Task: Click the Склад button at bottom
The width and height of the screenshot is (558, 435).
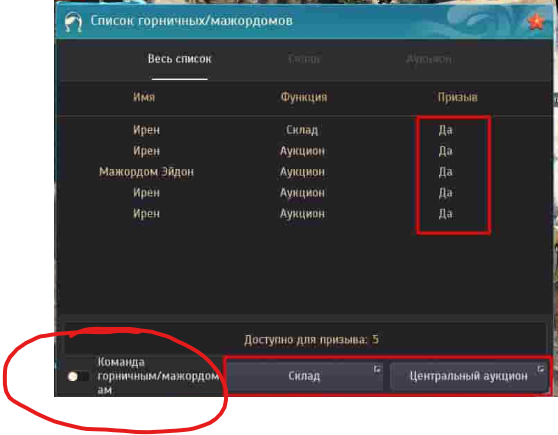Action: click(304, 376)
